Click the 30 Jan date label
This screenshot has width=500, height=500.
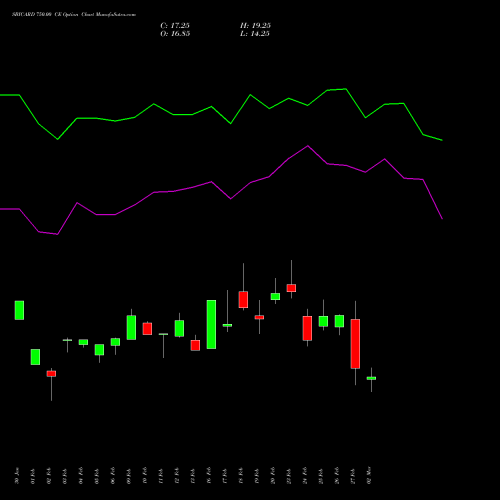pos(17,476)
